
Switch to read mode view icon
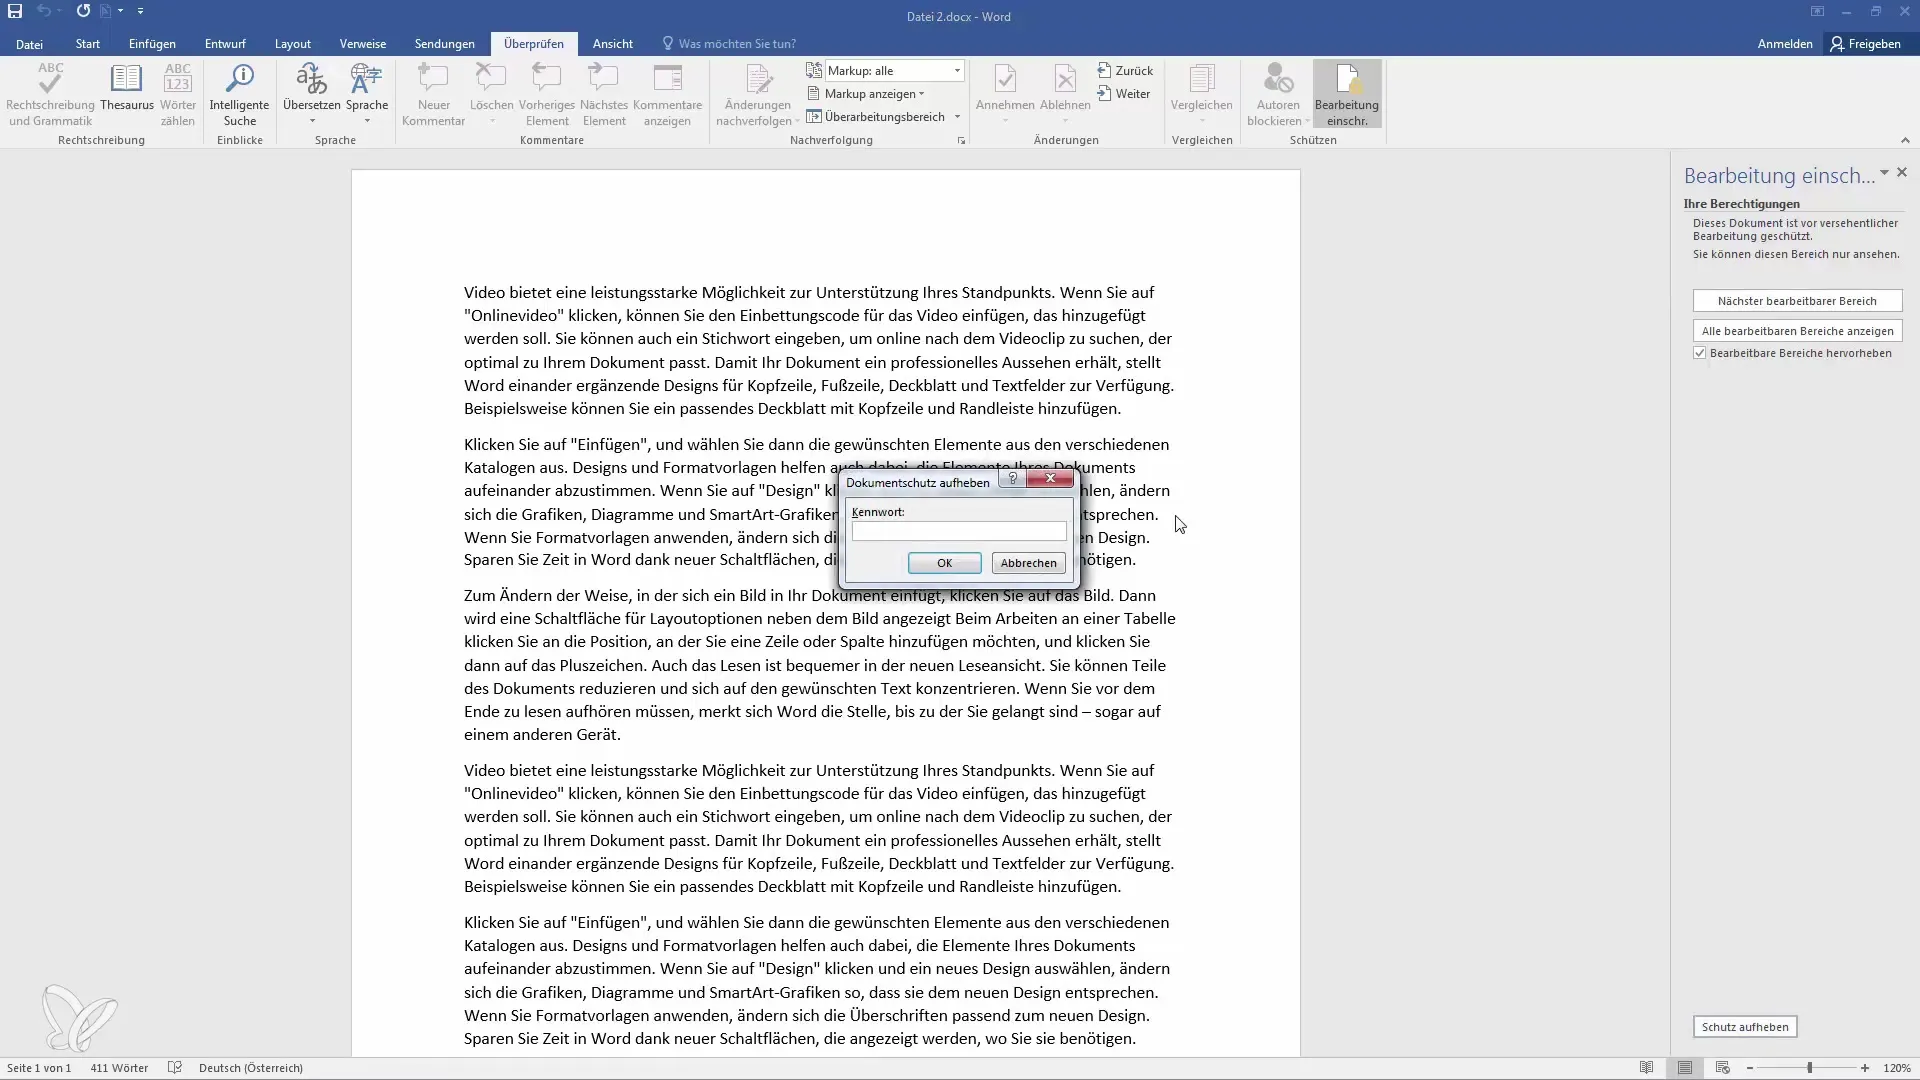1646,1068
